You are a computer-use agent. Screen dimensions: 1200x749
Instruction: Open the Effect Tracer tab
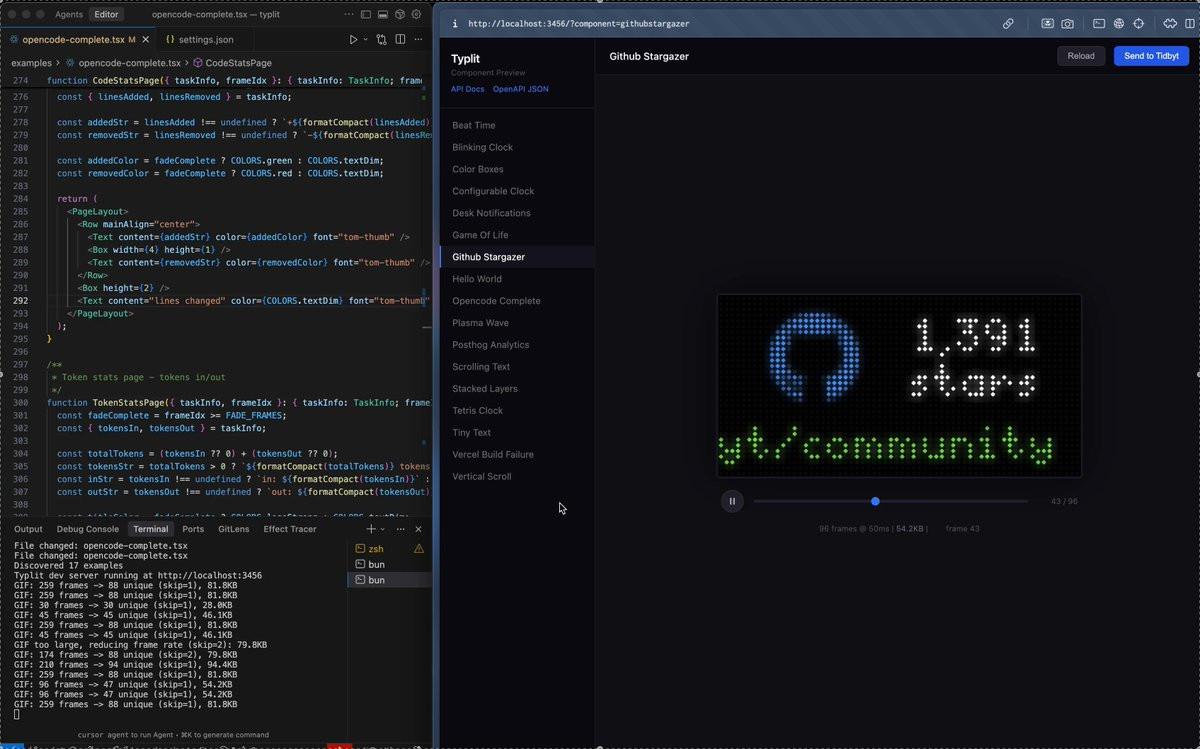pos(289,529)
